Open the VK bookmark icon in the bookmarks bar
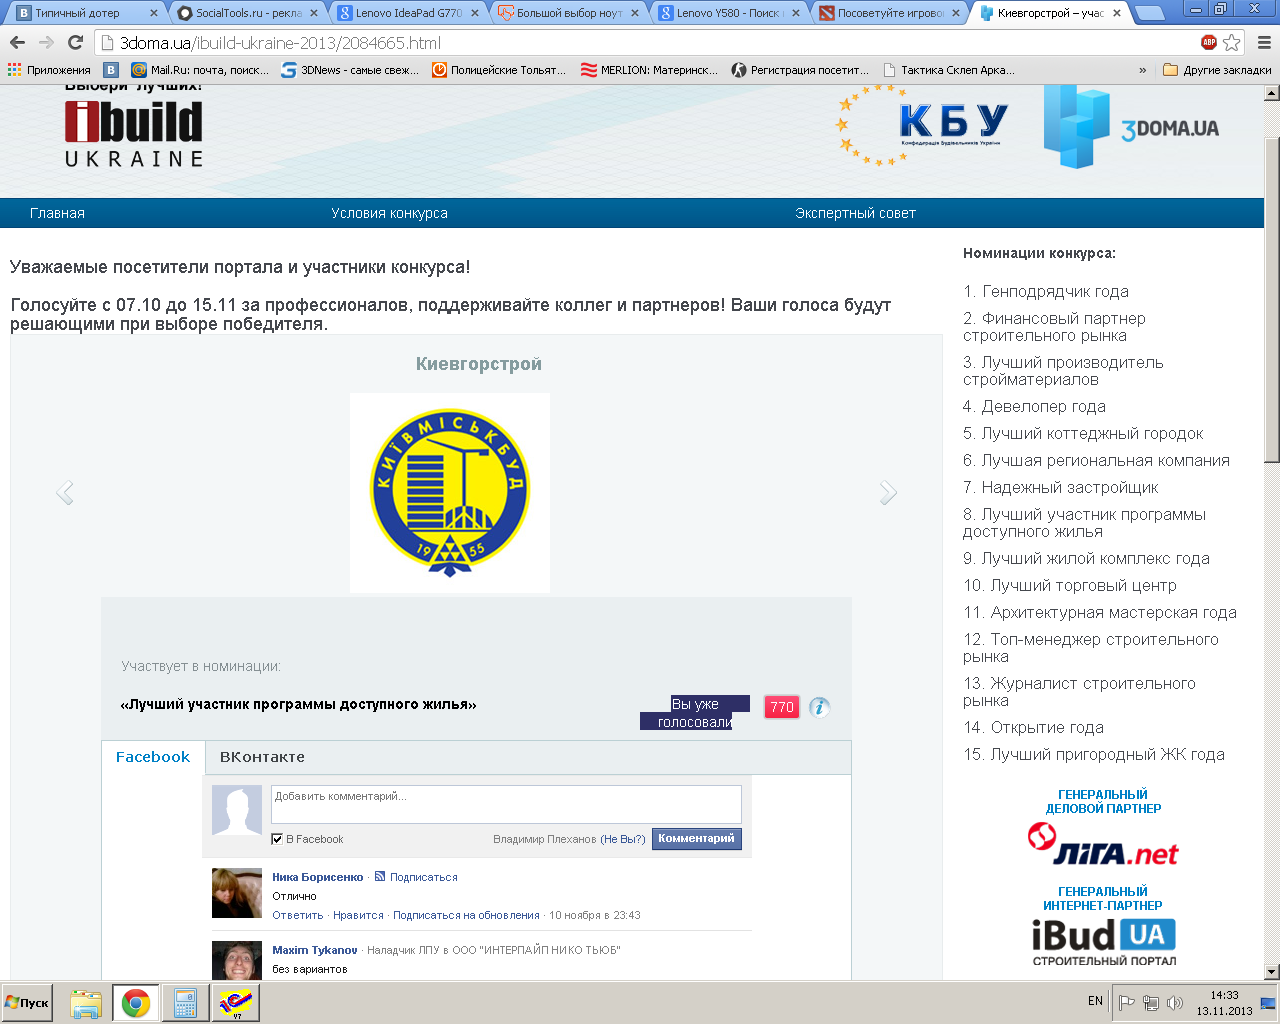 111,70
